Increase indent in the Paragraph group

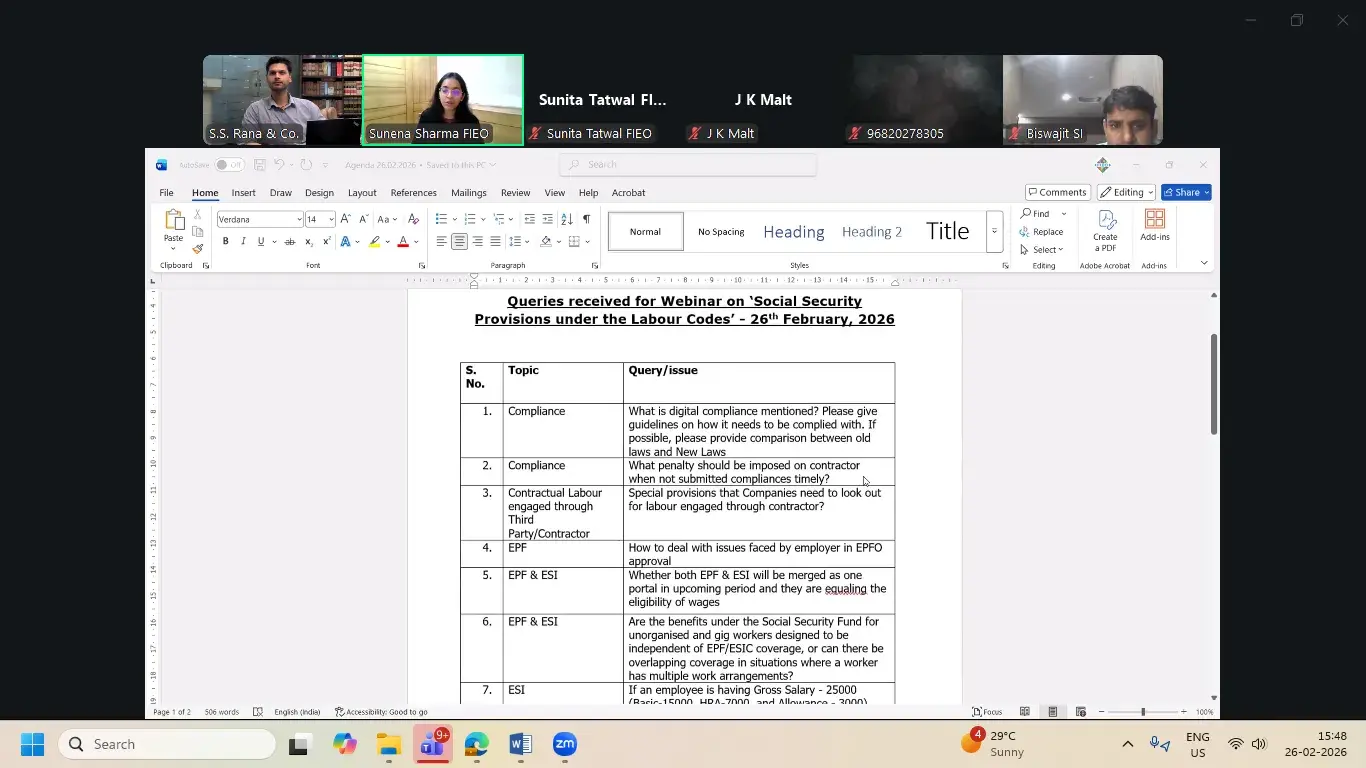(x=547, y=219)
